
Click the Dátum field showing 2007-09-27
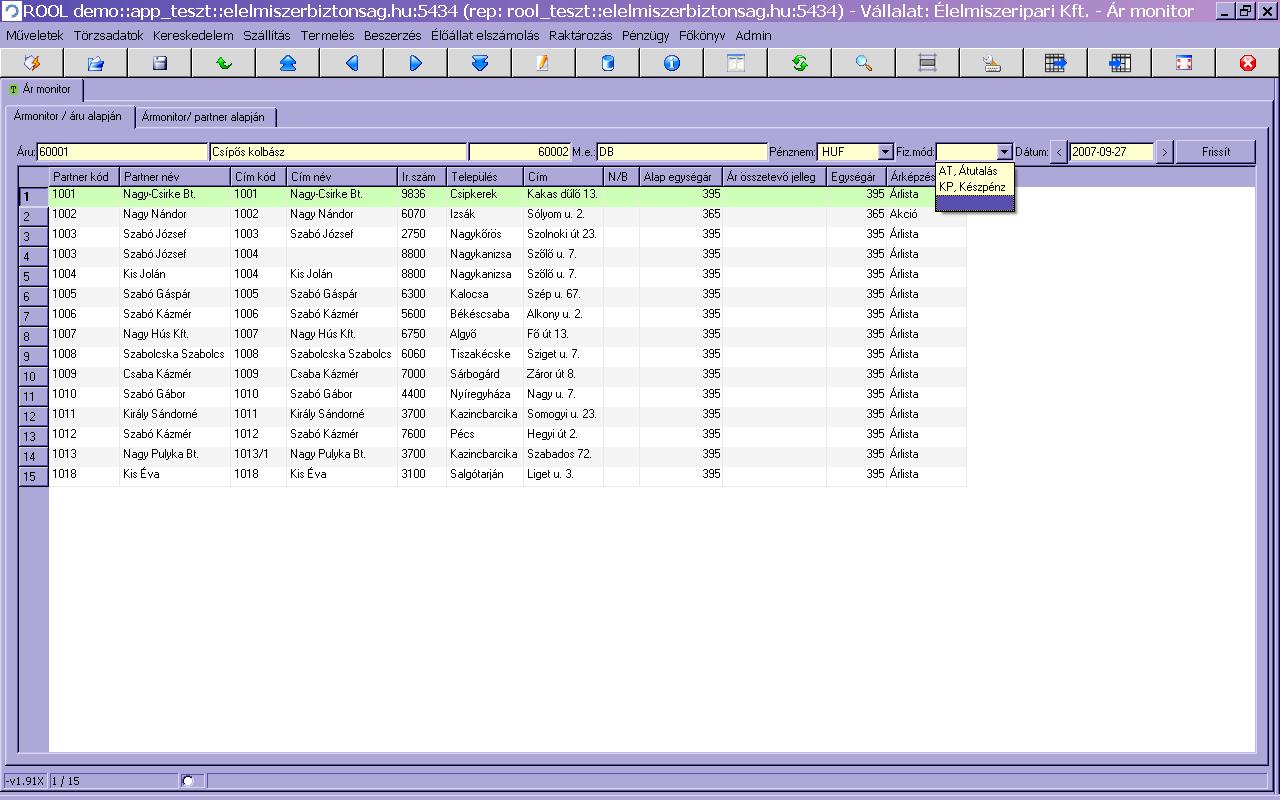point(1111,152)
